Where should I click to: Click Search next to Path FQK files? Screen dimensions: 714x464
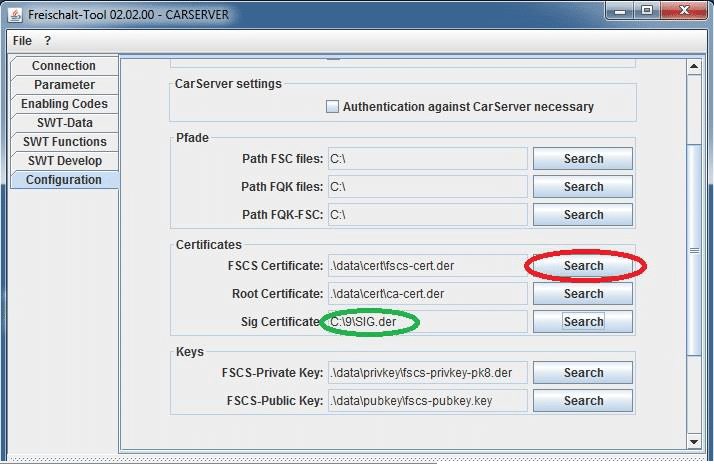582,187
